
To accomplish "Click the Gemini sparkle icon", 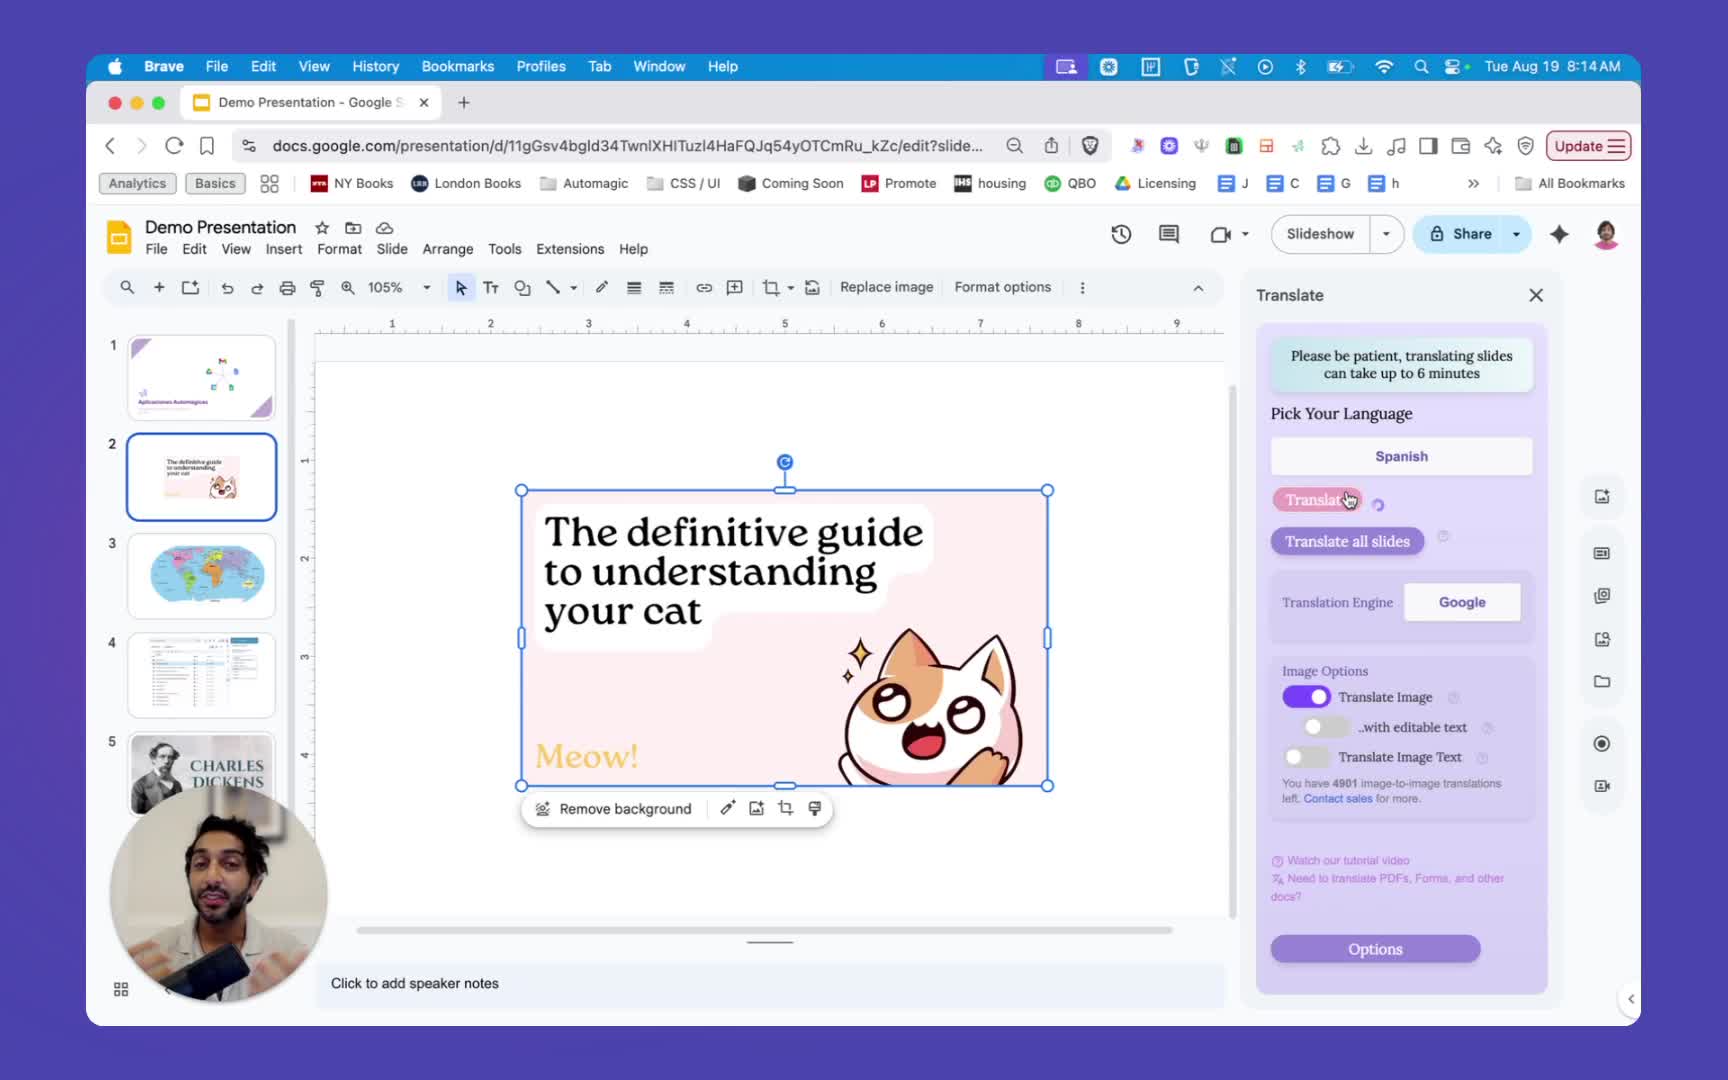I will (x=1559, y=234).
